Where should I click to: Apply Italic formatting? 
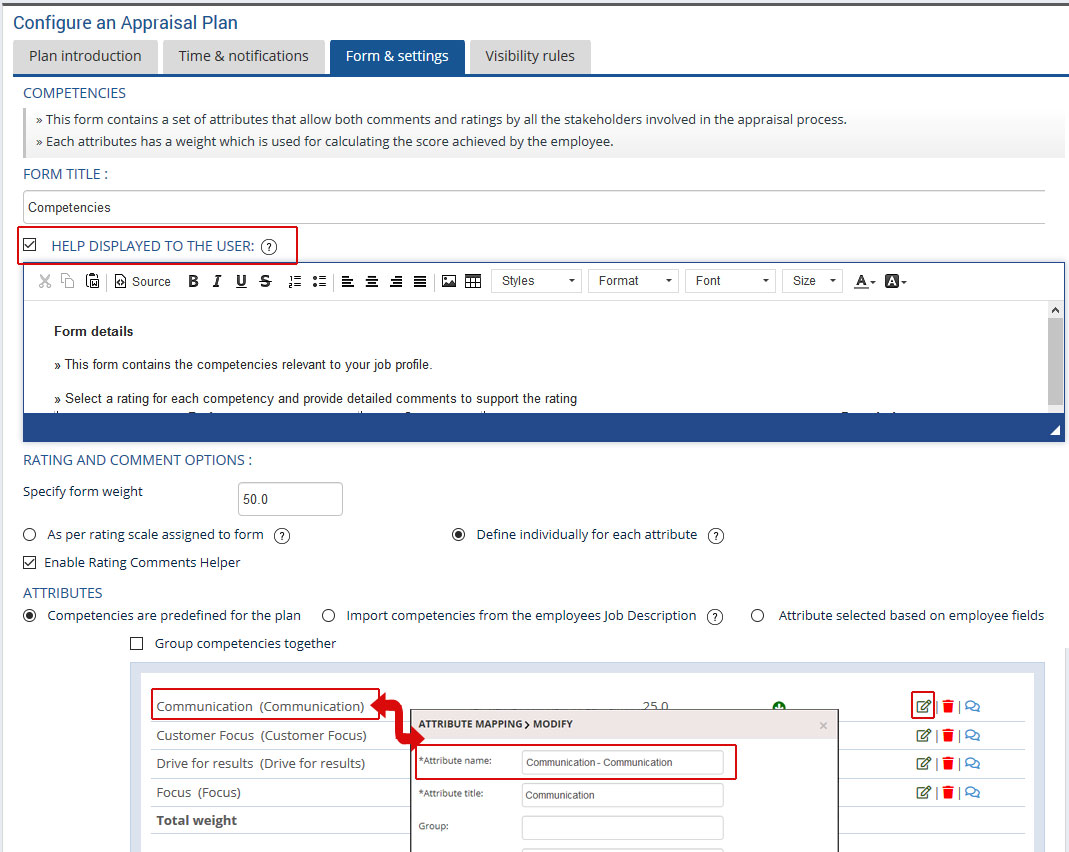click(x=217, y=281)
